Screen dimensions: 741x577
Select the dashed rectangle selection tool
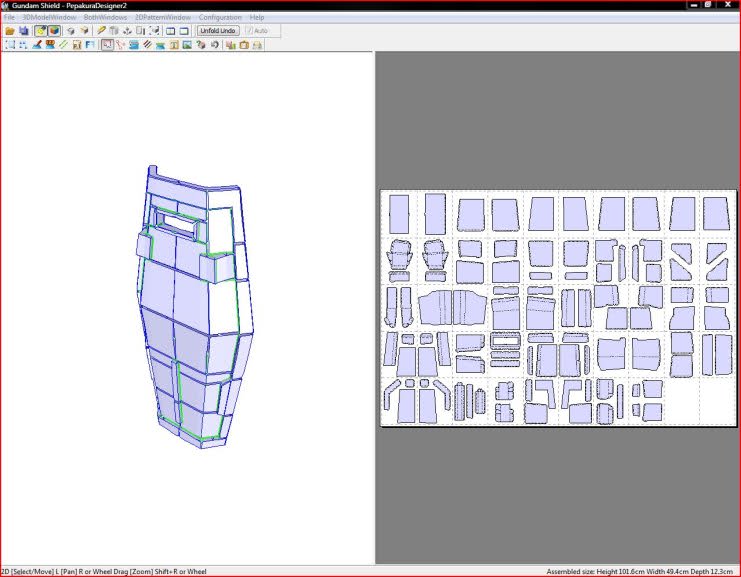click(9, 45)
